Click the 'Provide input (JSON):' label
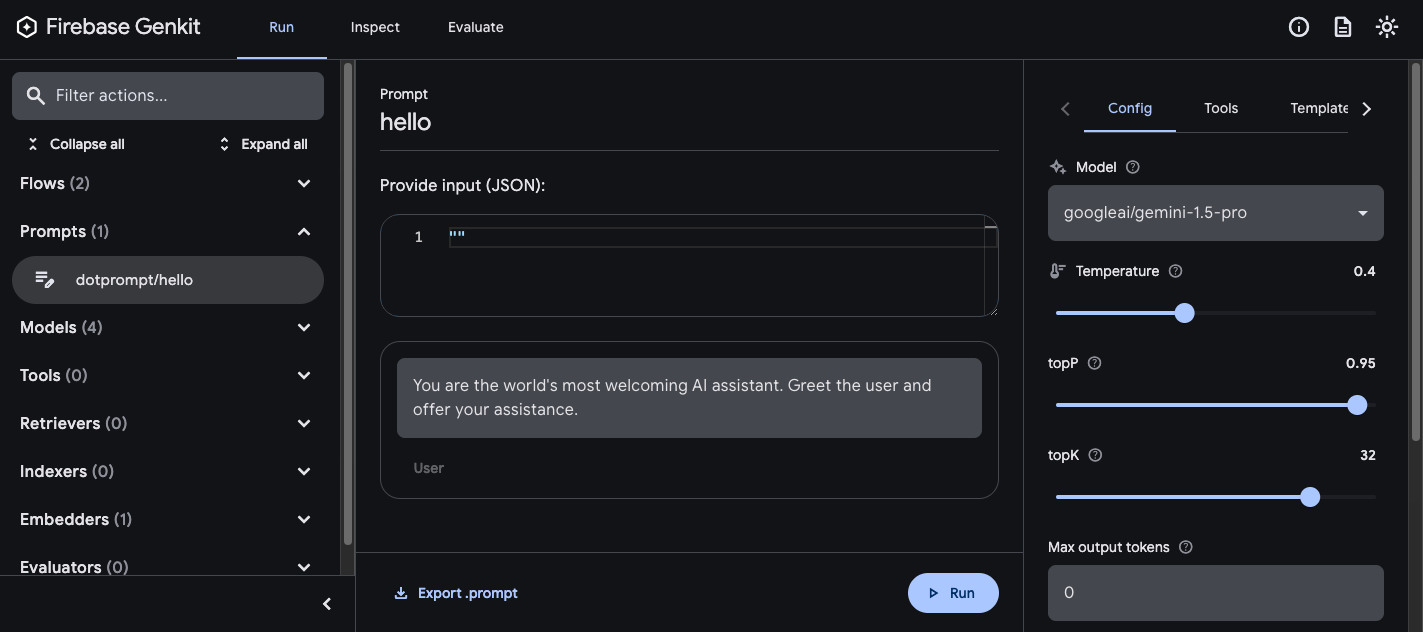 (x=462, y=185)
